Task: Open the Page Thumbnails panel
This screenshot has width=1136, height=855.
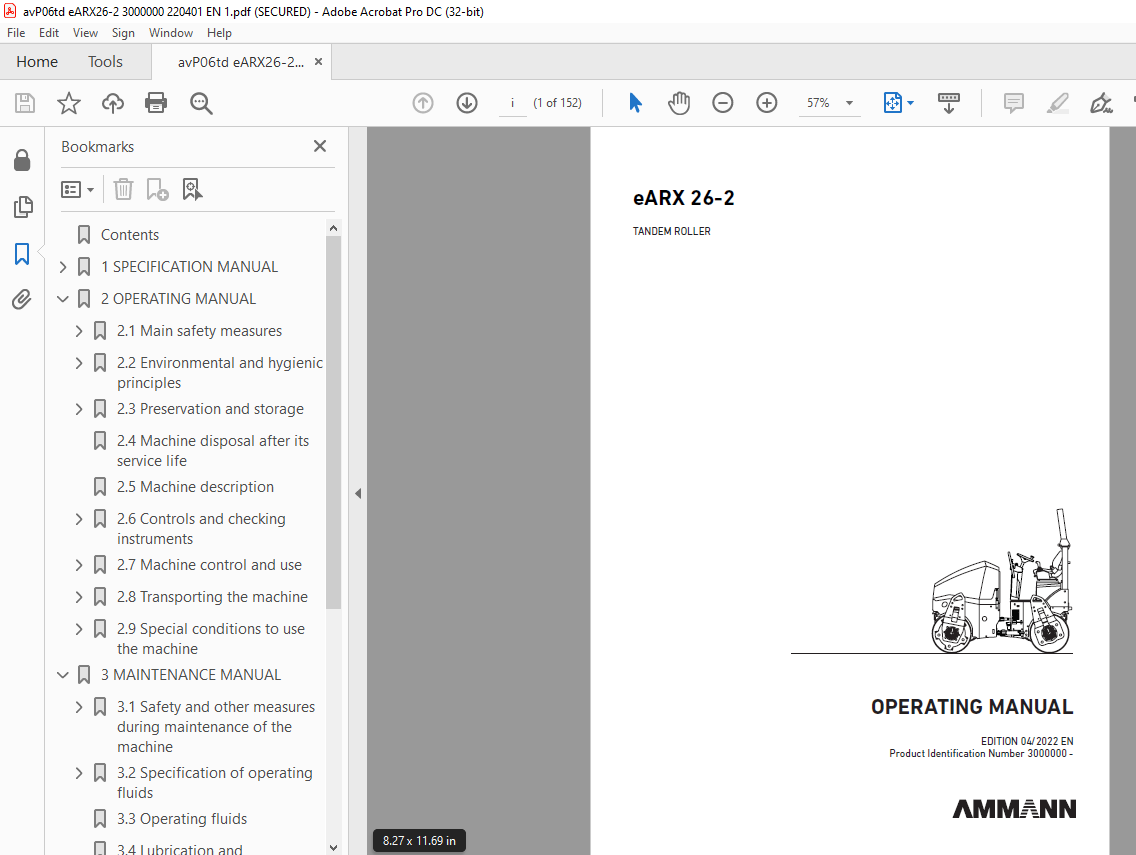Action: 22,207
